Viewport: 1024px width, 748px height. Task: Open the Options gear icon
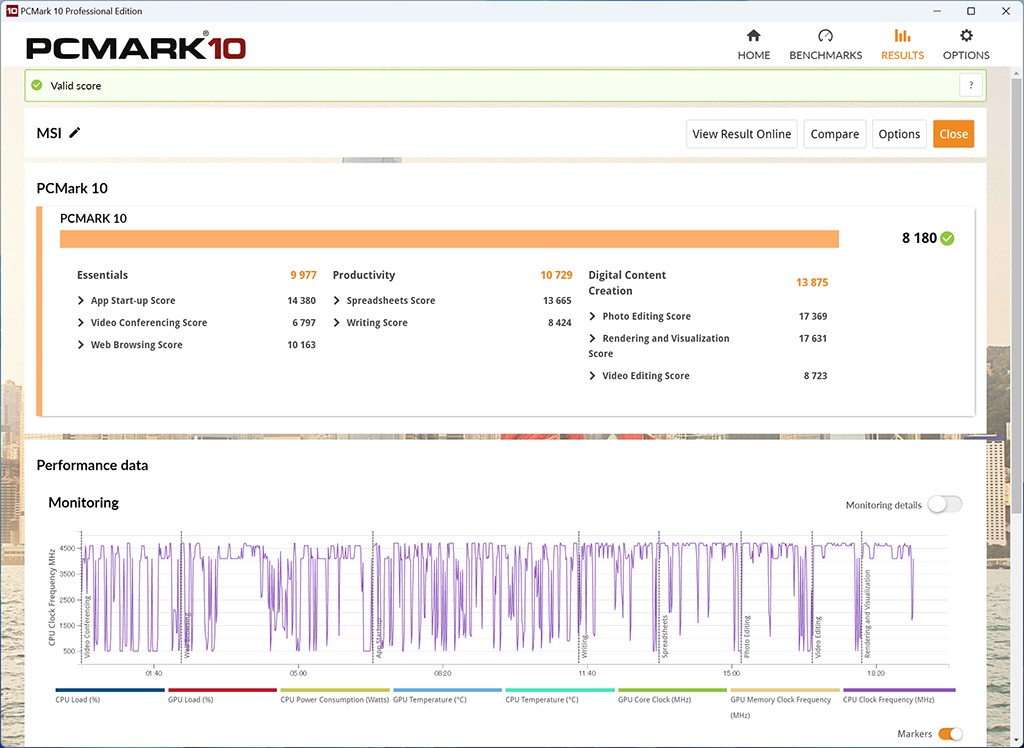966,36
